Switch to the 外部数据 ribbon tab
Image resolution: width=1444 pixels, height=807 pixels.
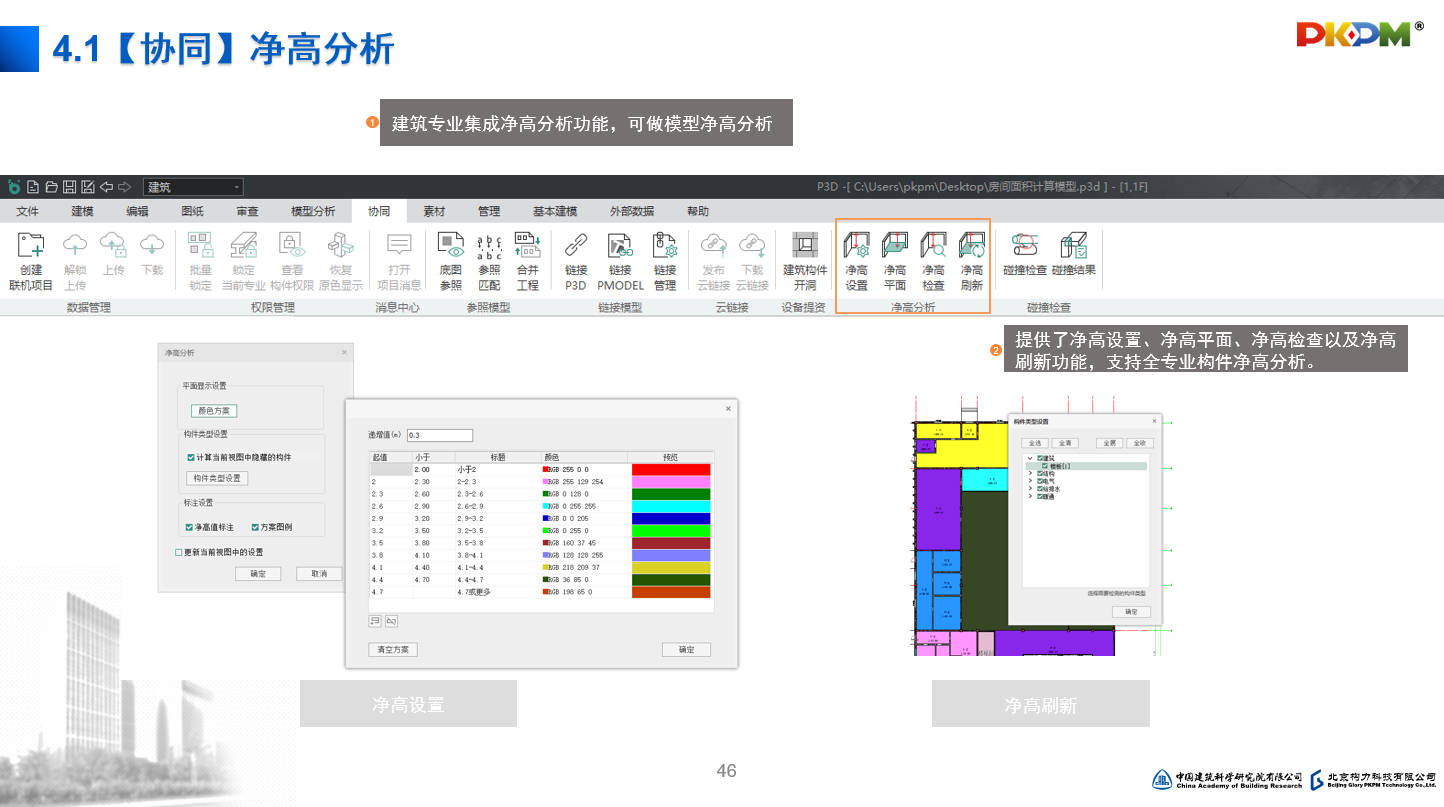click(x=632, y=211)
